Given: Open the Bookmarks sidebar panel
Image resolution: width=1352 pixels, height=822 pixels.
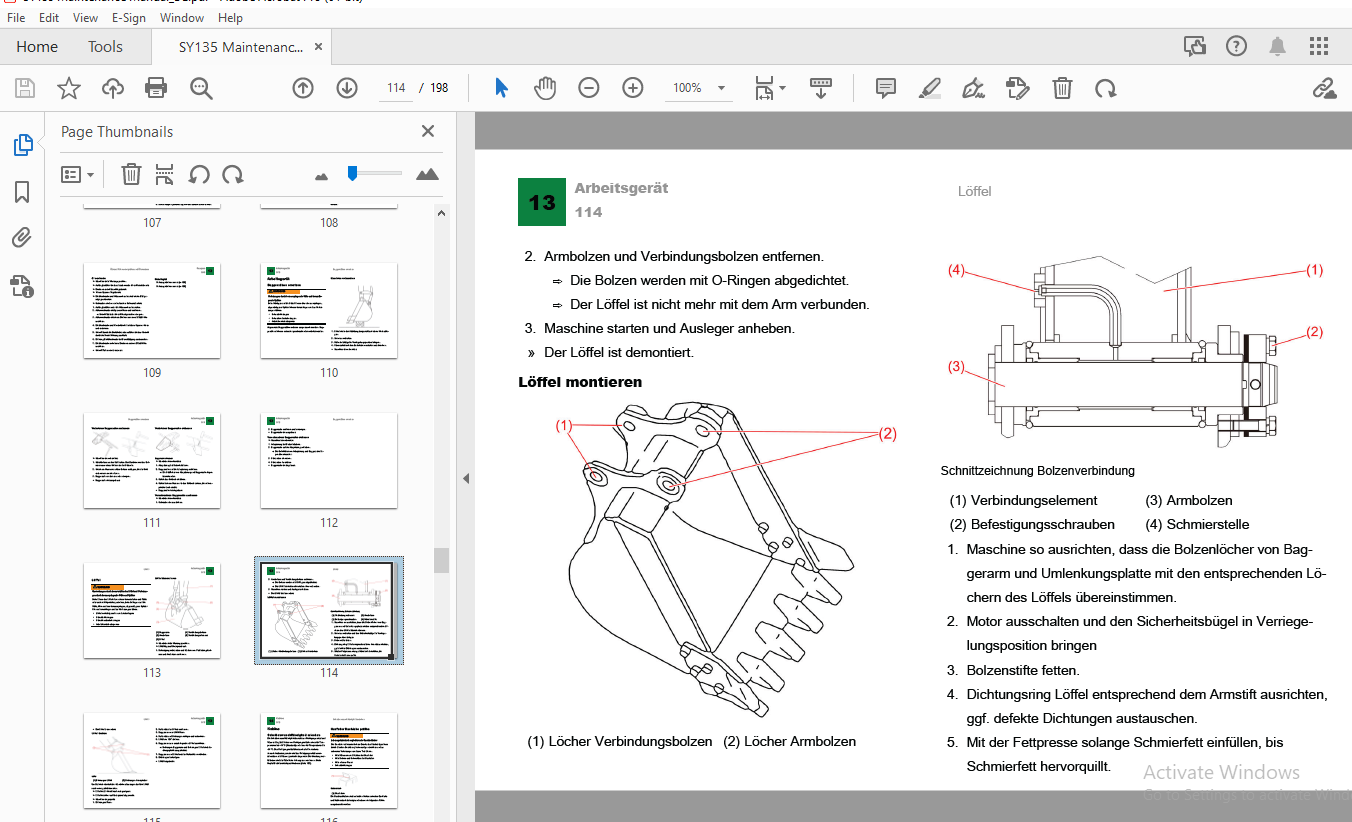Looking at the screenshot, I should [22, 192].
